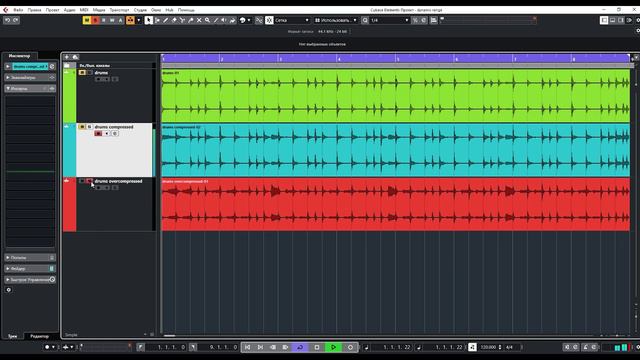Select the 'drums overcompressed' track name

tap(118, 181)
